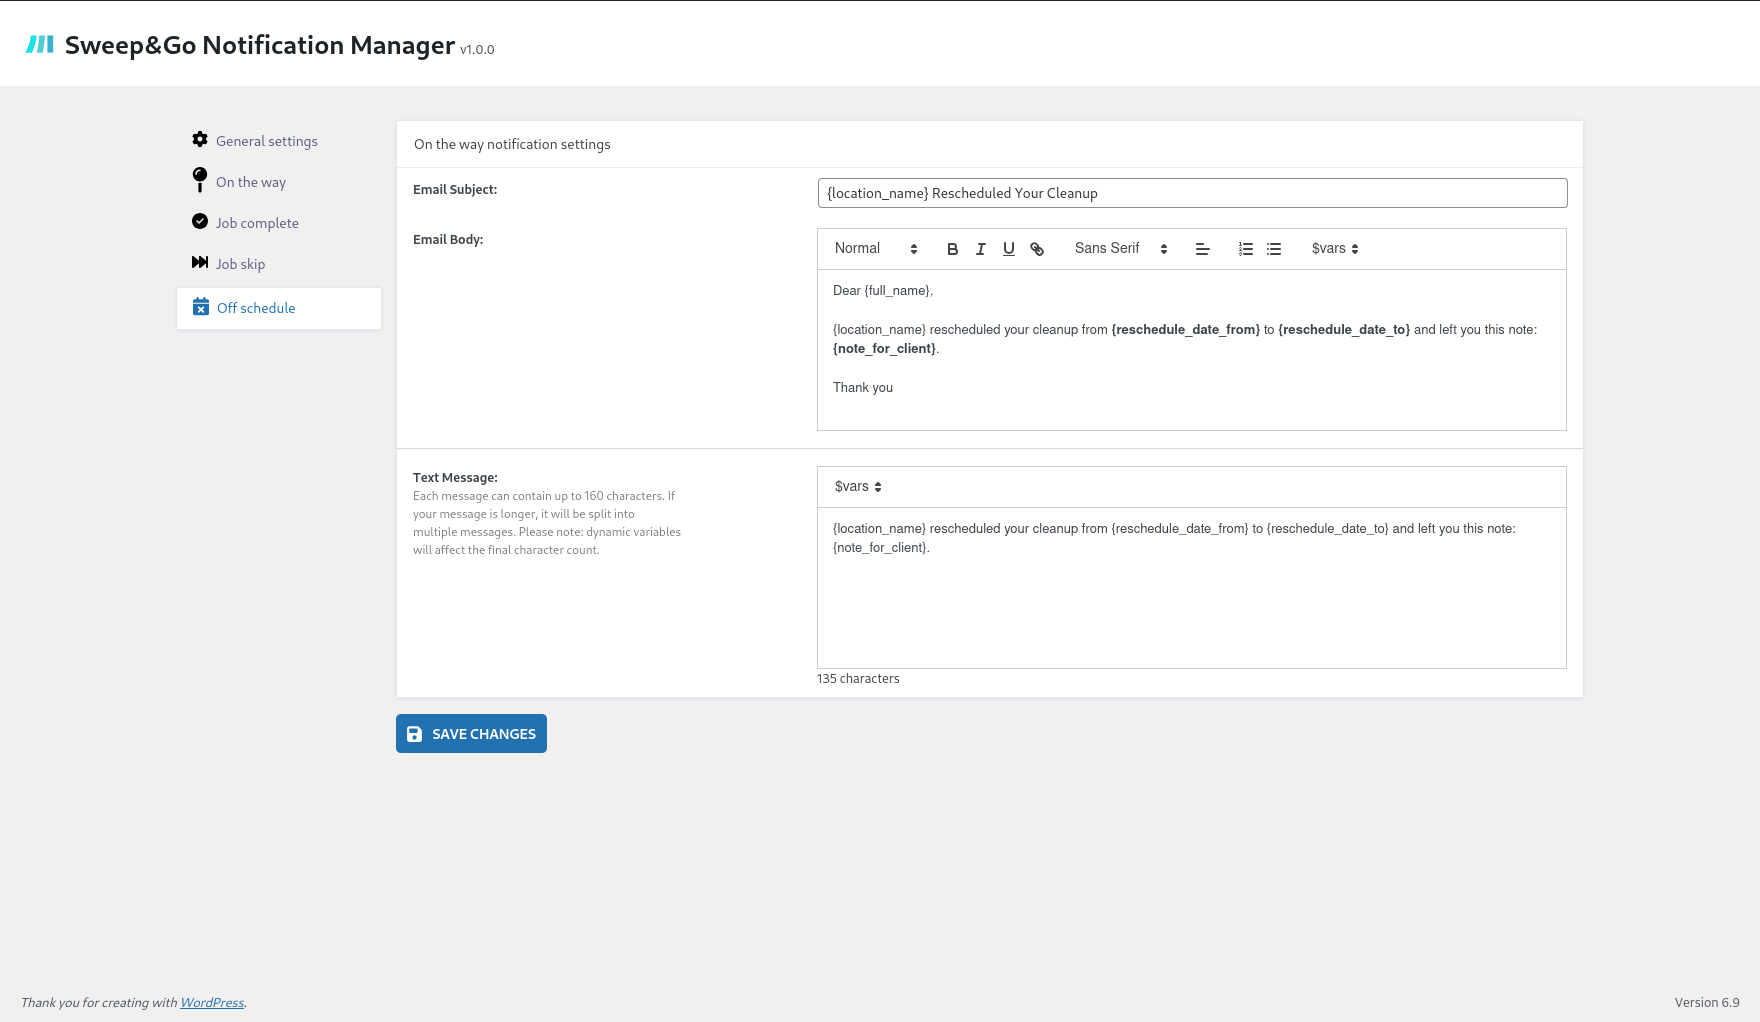Apply underline formatting in editor toolbar
The image size is (1760, 1022).
1008,249
